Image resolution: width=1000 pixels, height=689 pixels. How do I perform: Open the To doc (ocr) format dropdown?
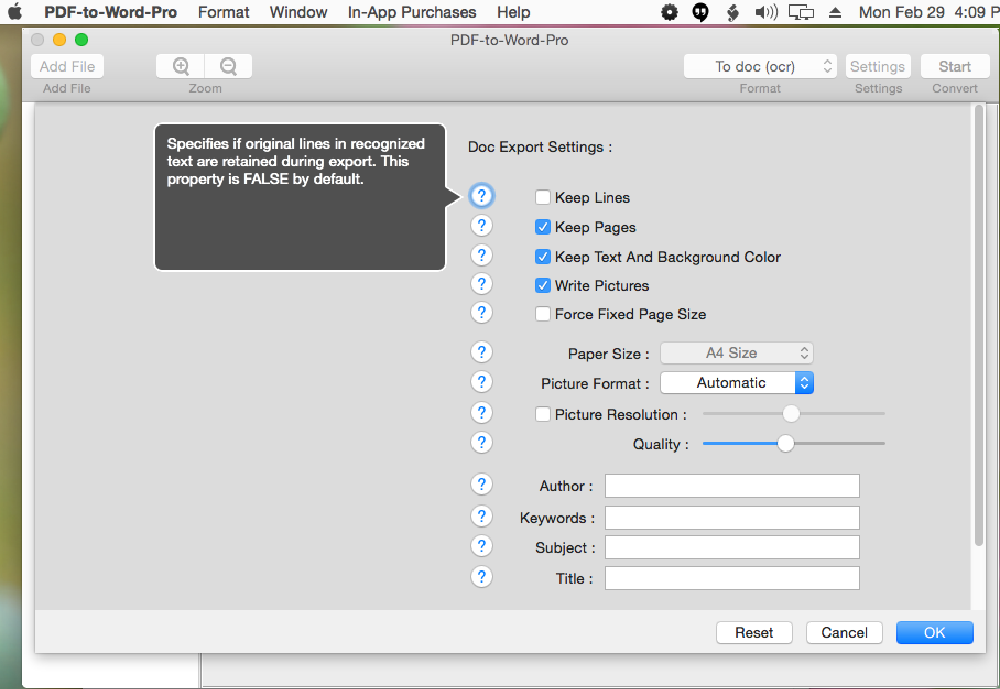[760, 66]
